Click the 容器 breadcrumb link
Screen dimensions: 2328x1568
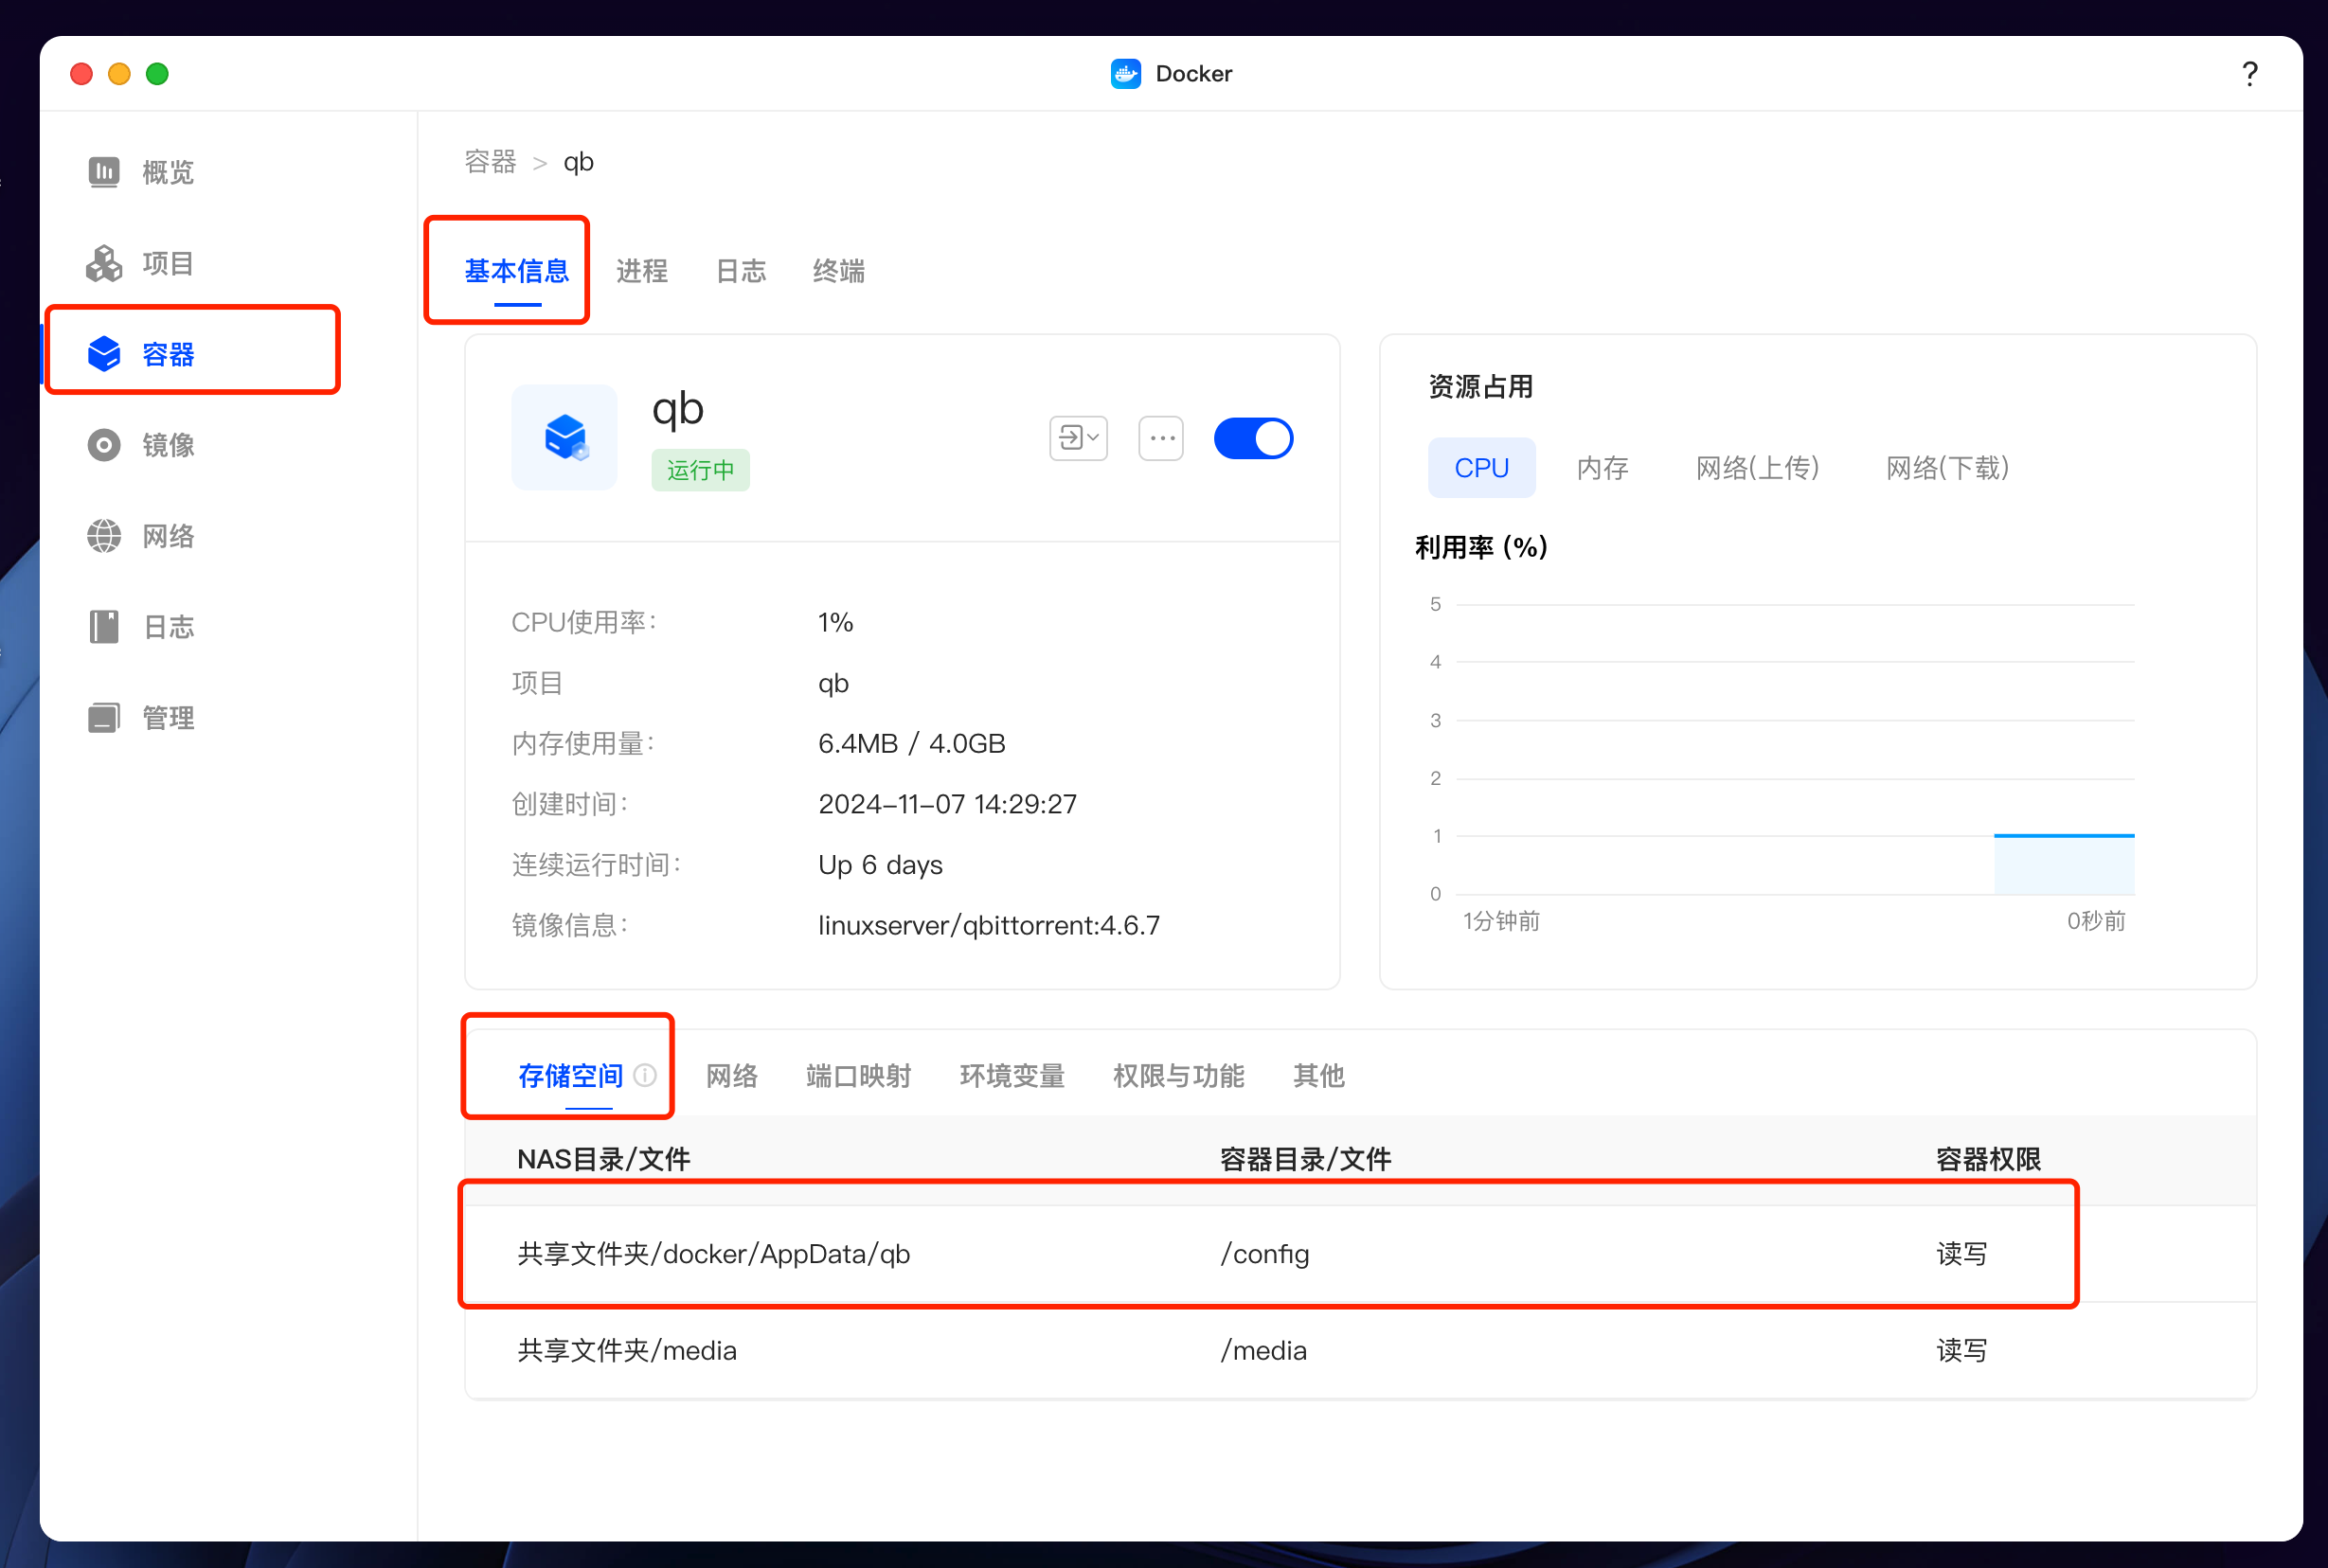490,162
